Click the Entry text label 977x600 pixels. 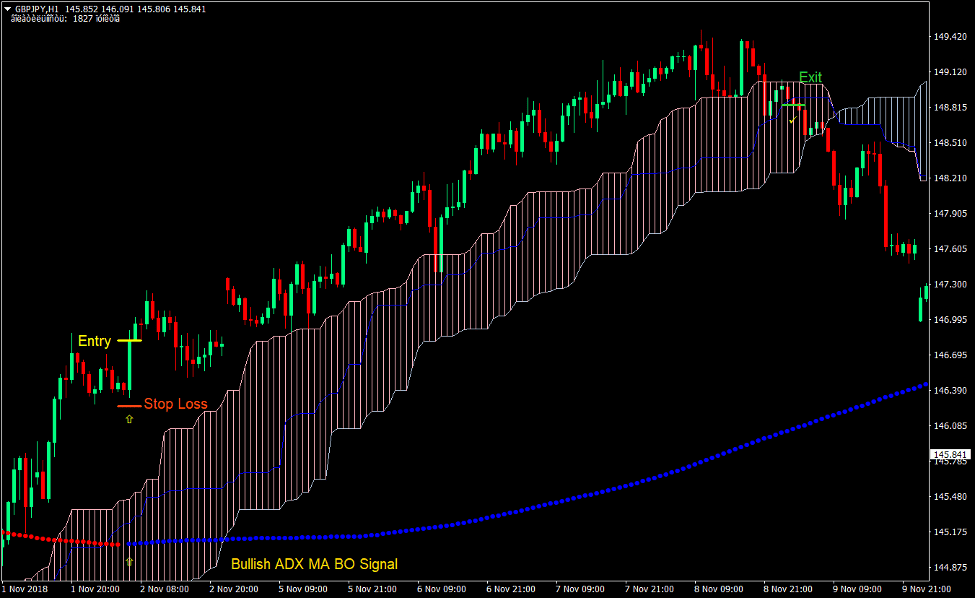pos(94,342)
